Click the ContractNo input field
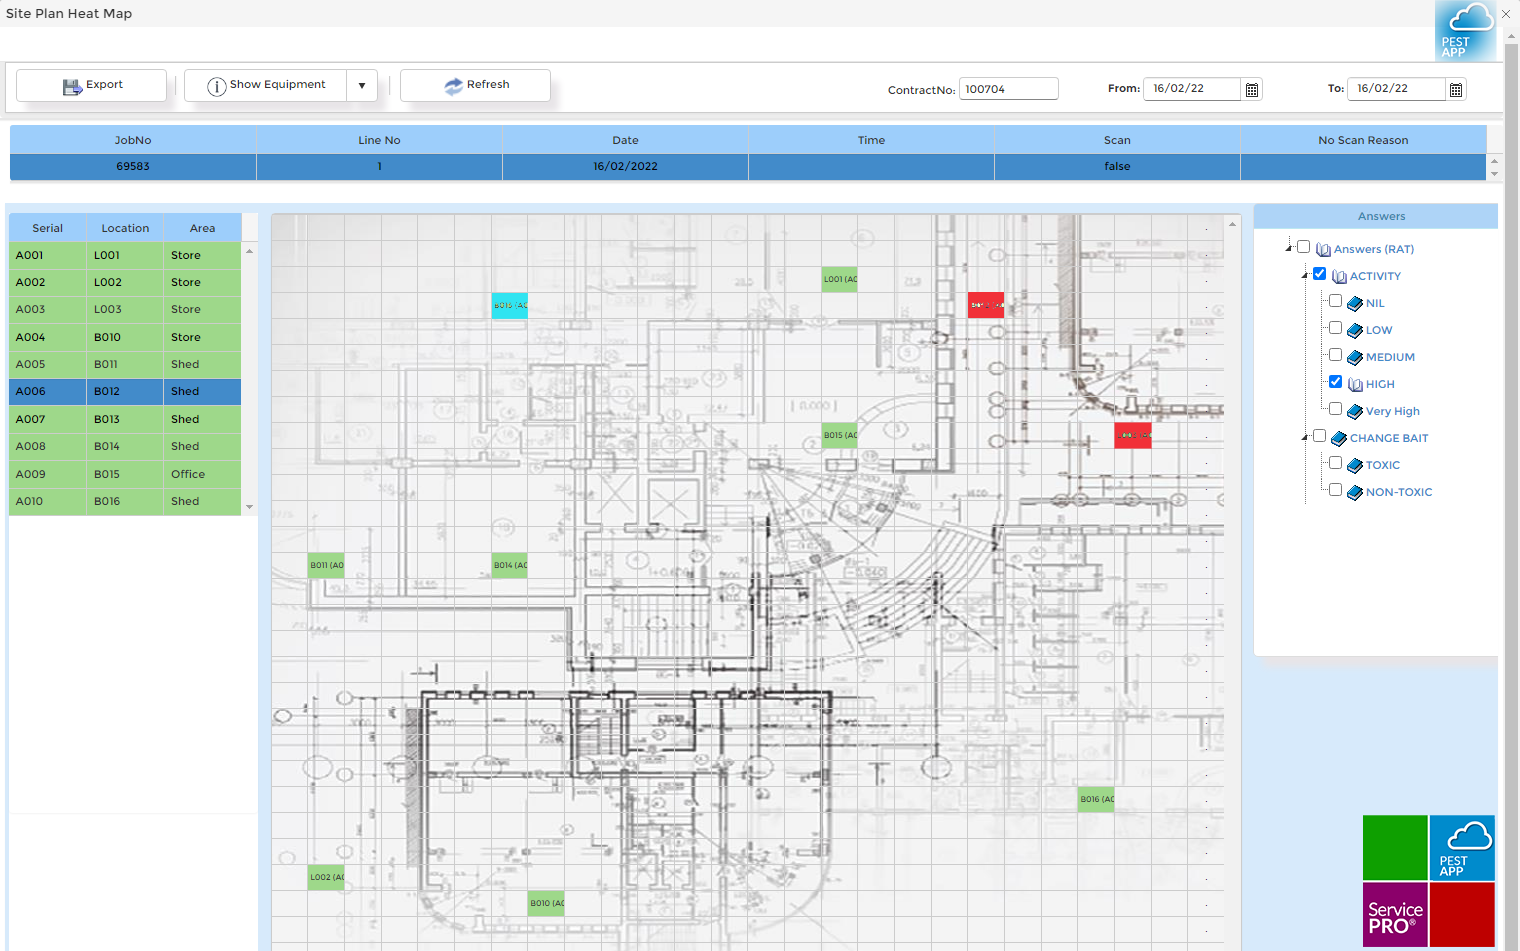This screenshot has height=951, width=1520. [x=1008, y=89]
